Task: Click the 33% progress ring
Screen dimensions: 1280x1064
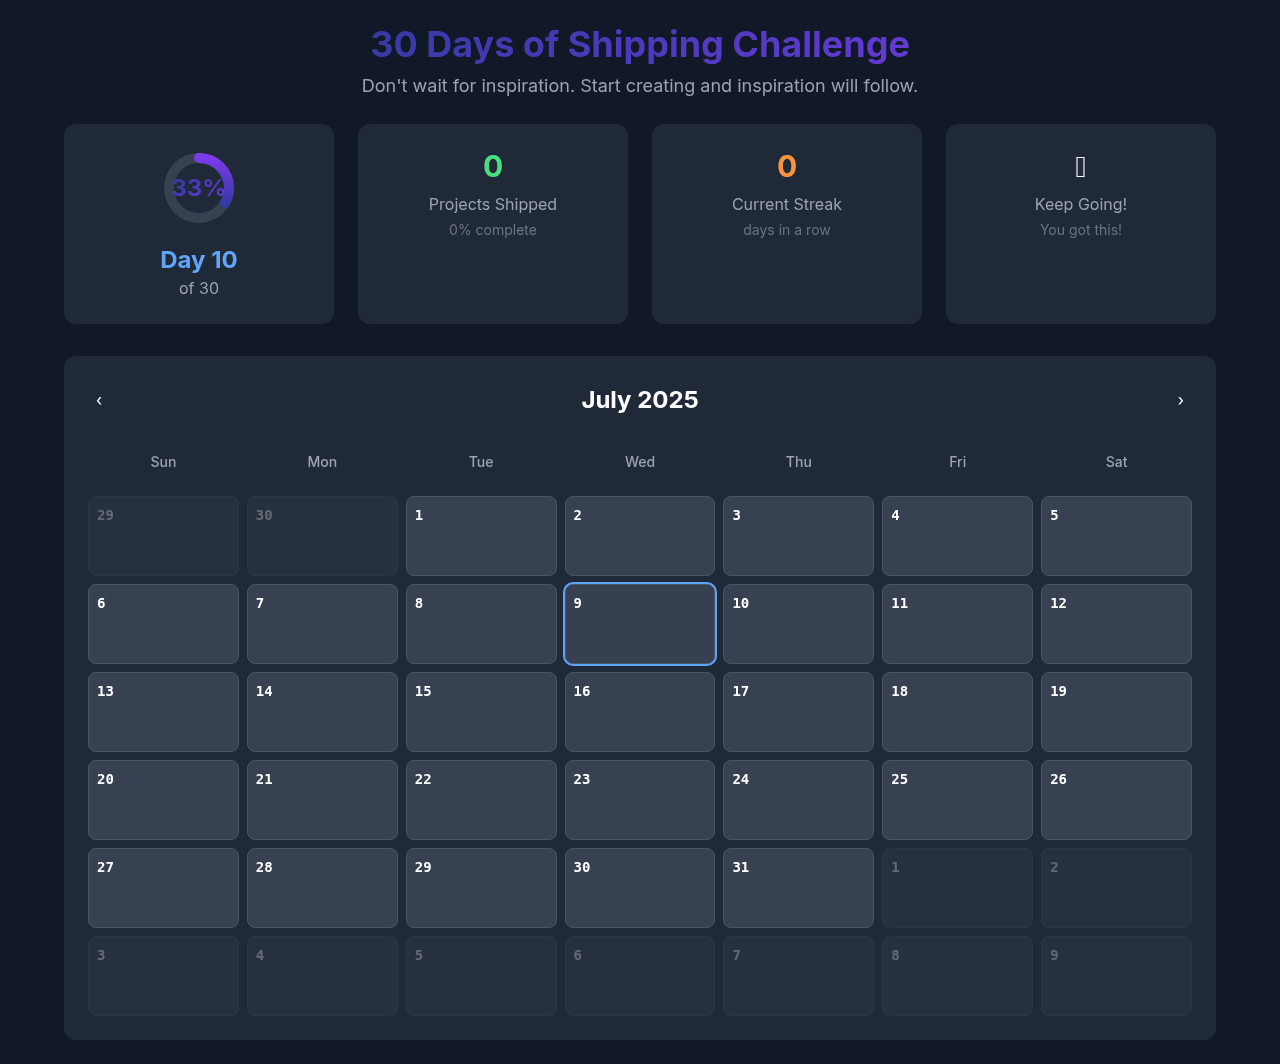Action: [x=199, y=187]
